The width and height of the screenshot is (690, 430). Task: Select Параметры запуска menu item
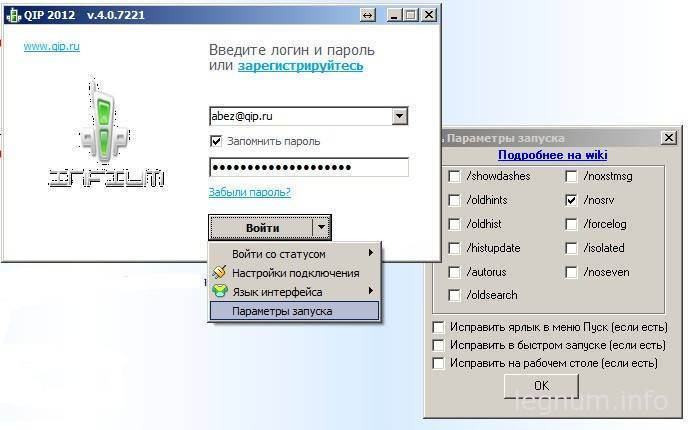click(x=294, y=311)
